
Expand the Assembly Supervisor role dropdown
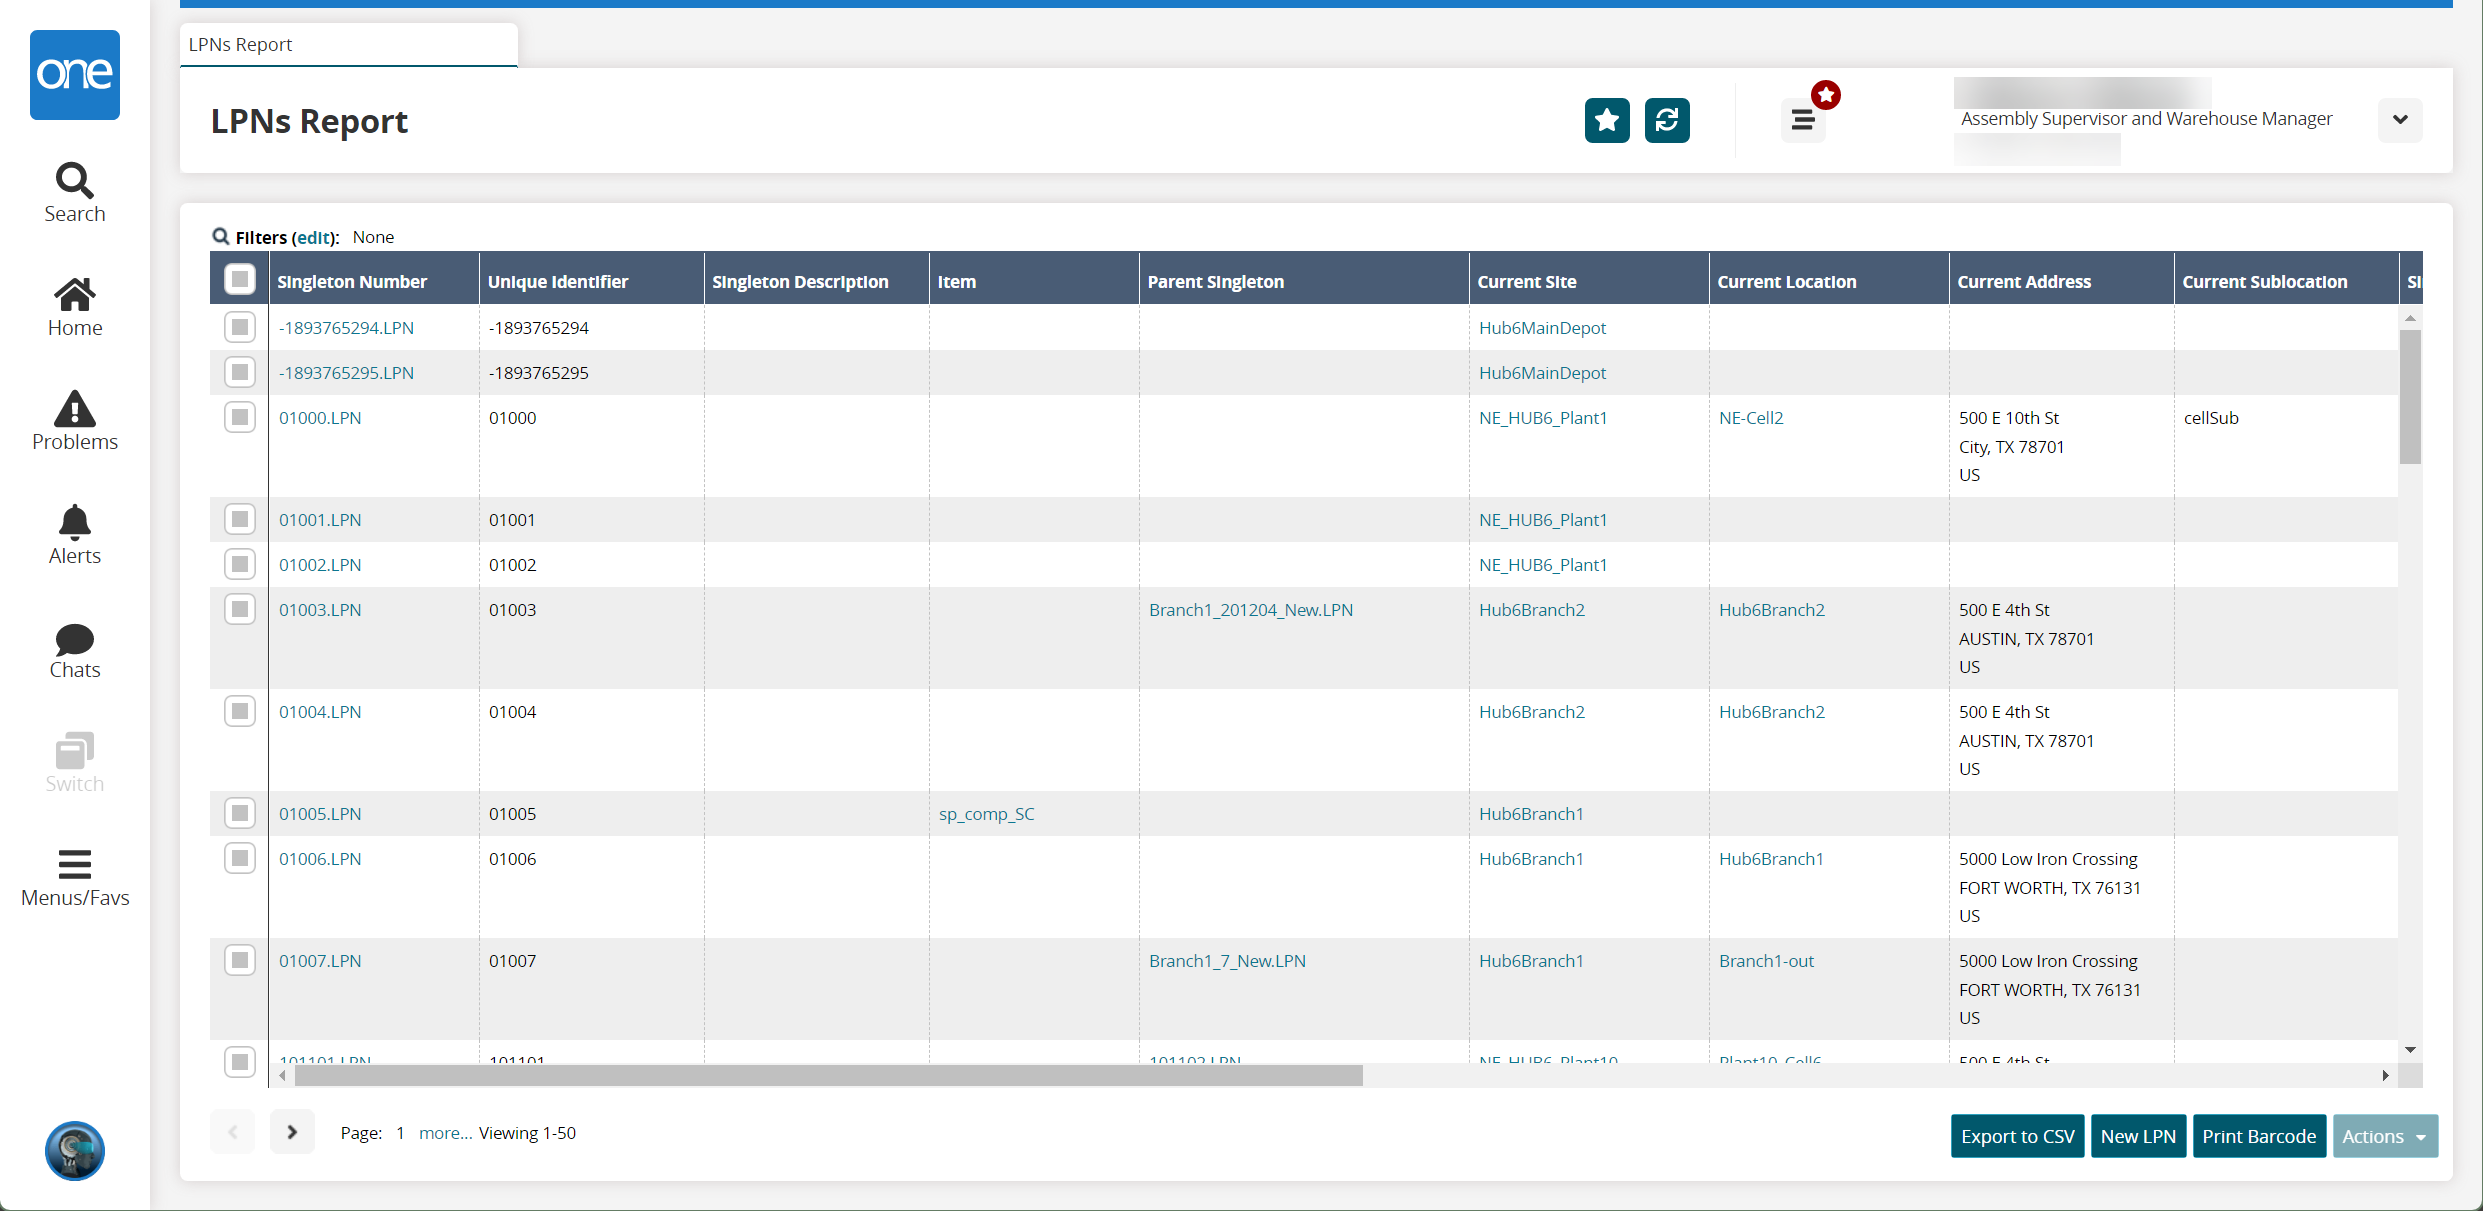click(2401, 120)
